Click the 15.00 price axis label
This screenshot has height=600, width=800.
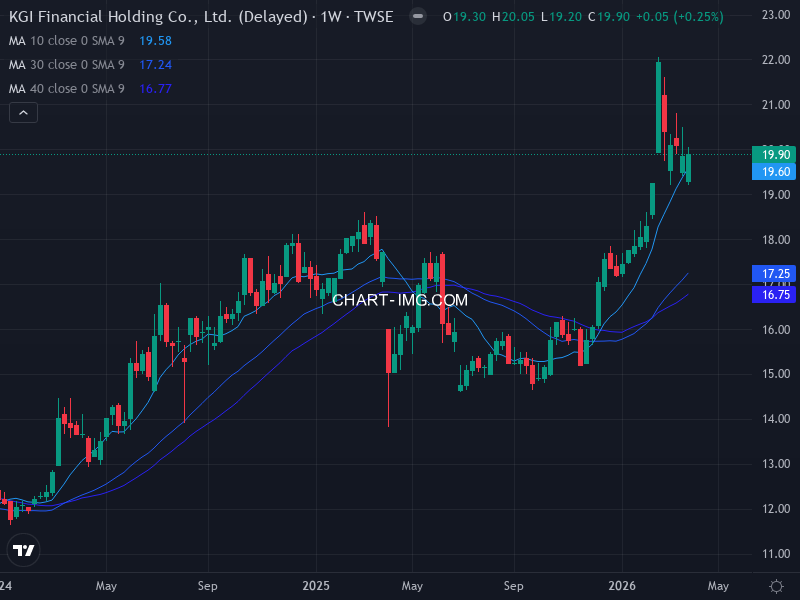[x=776, y=374]
